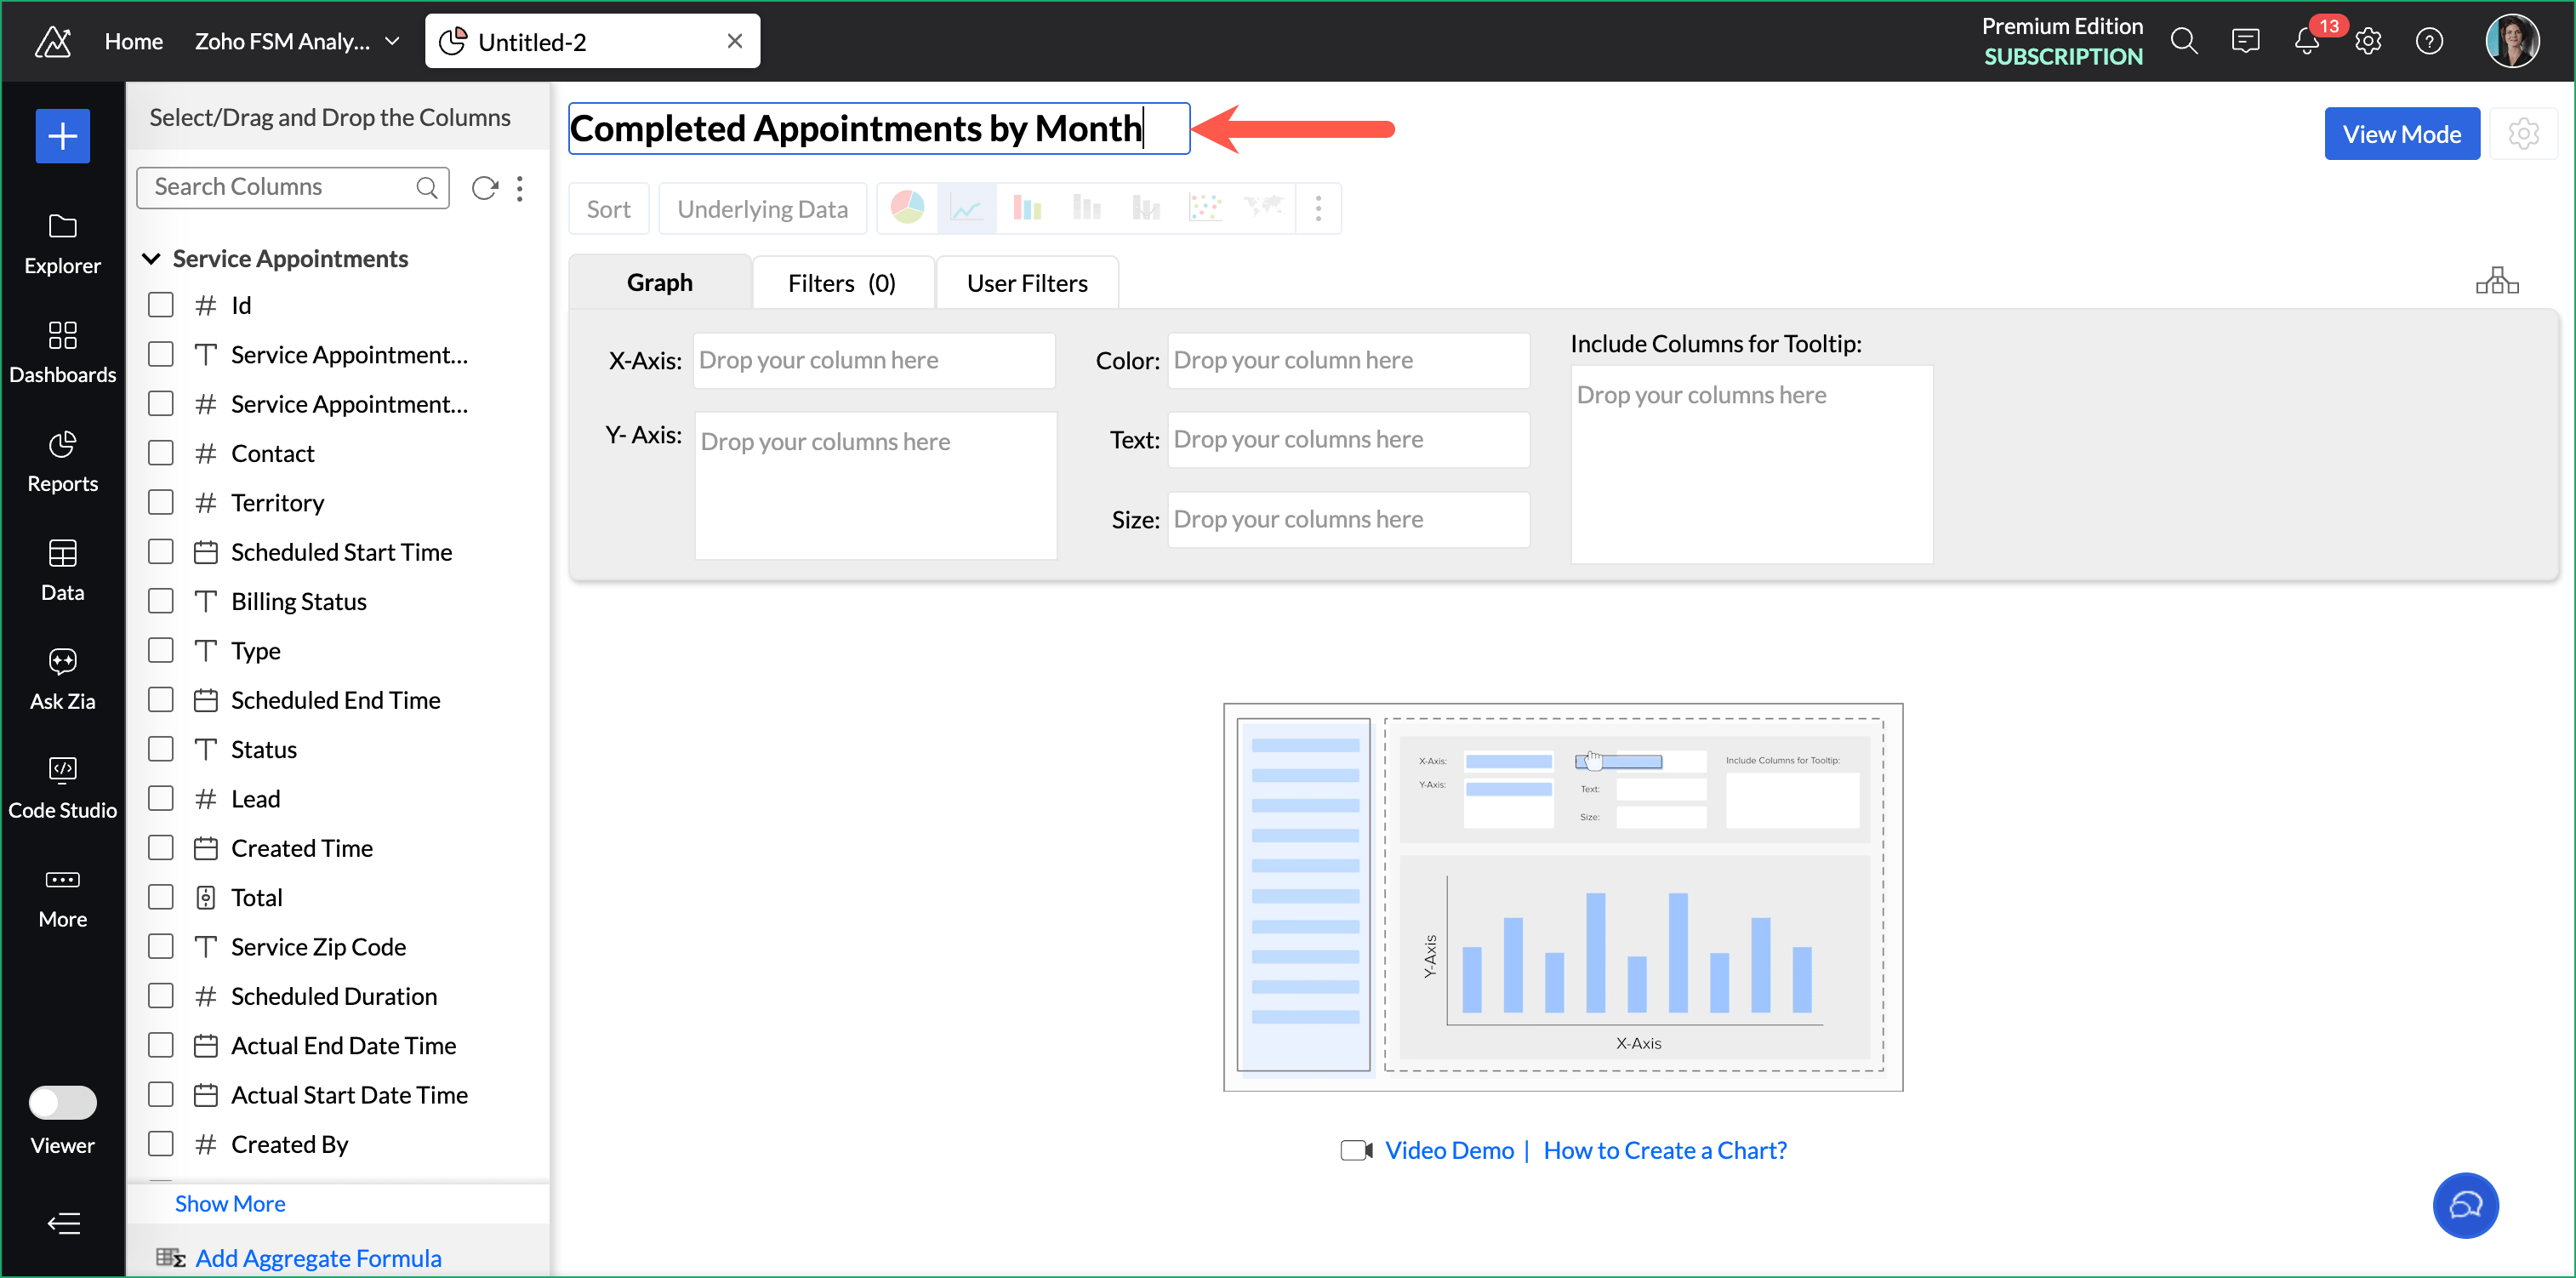2576x1278 pixels.
Task: Click the Search Columns input field
Action: 280,187
